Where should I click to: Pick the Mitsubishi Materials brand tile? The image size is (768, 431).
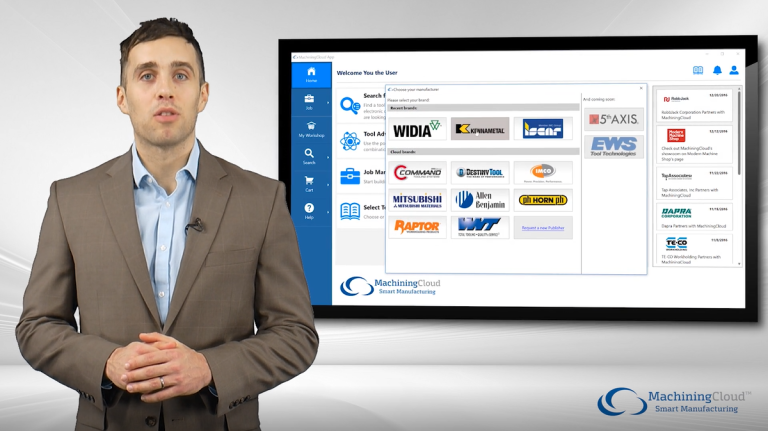(417, 200)
